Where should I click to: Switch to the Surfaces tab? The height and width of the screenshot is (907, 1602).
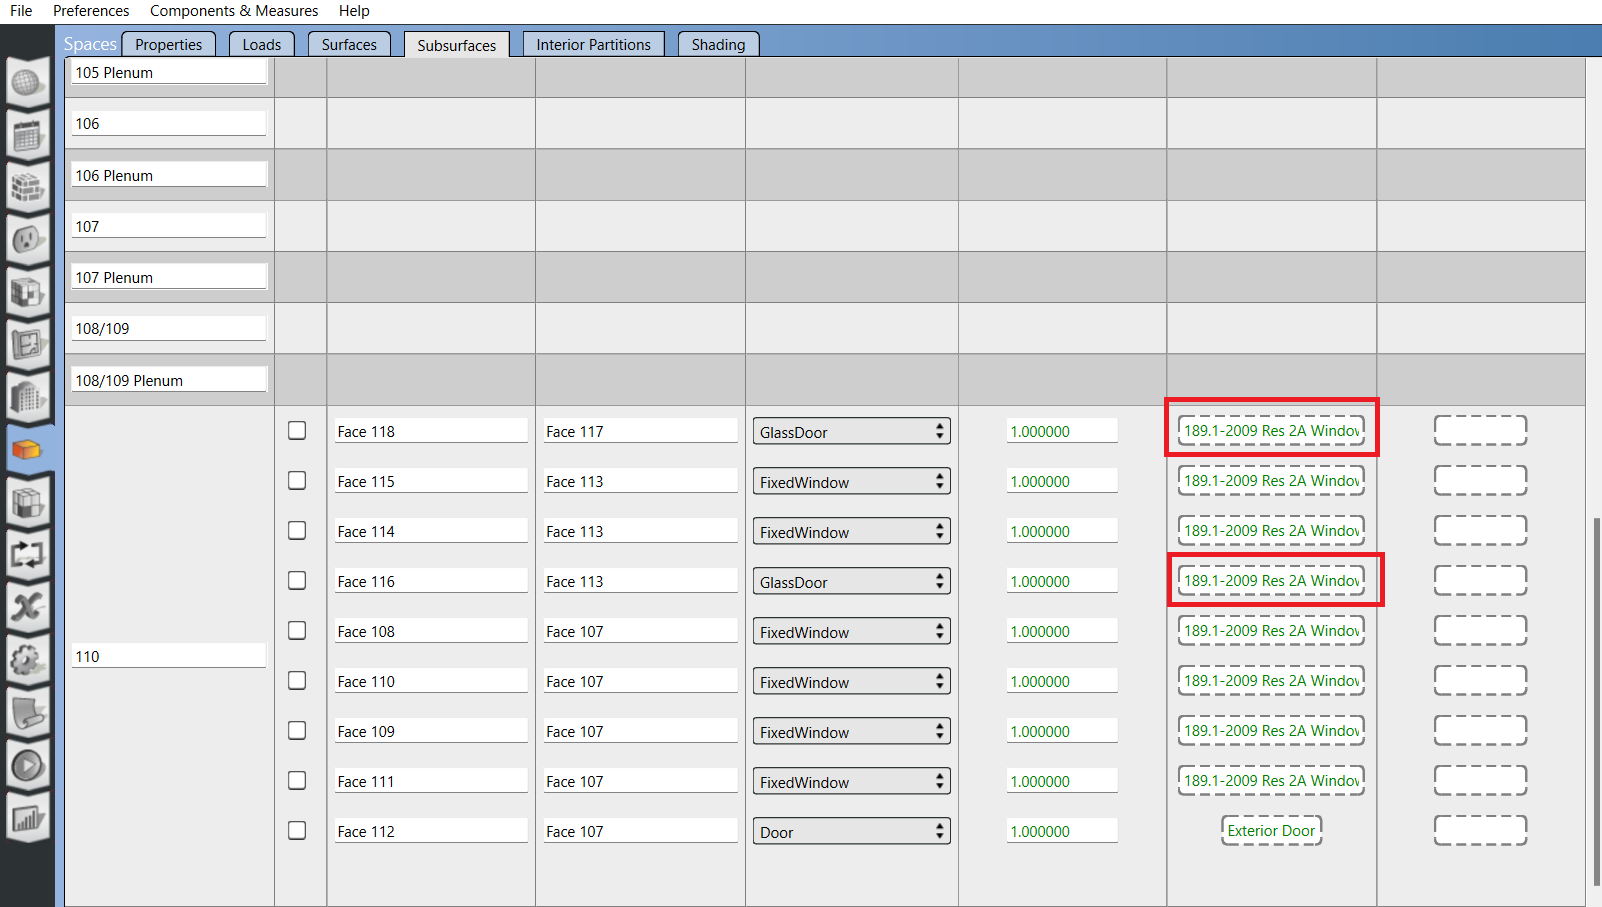pyautogui.click(x=349, y=44)
